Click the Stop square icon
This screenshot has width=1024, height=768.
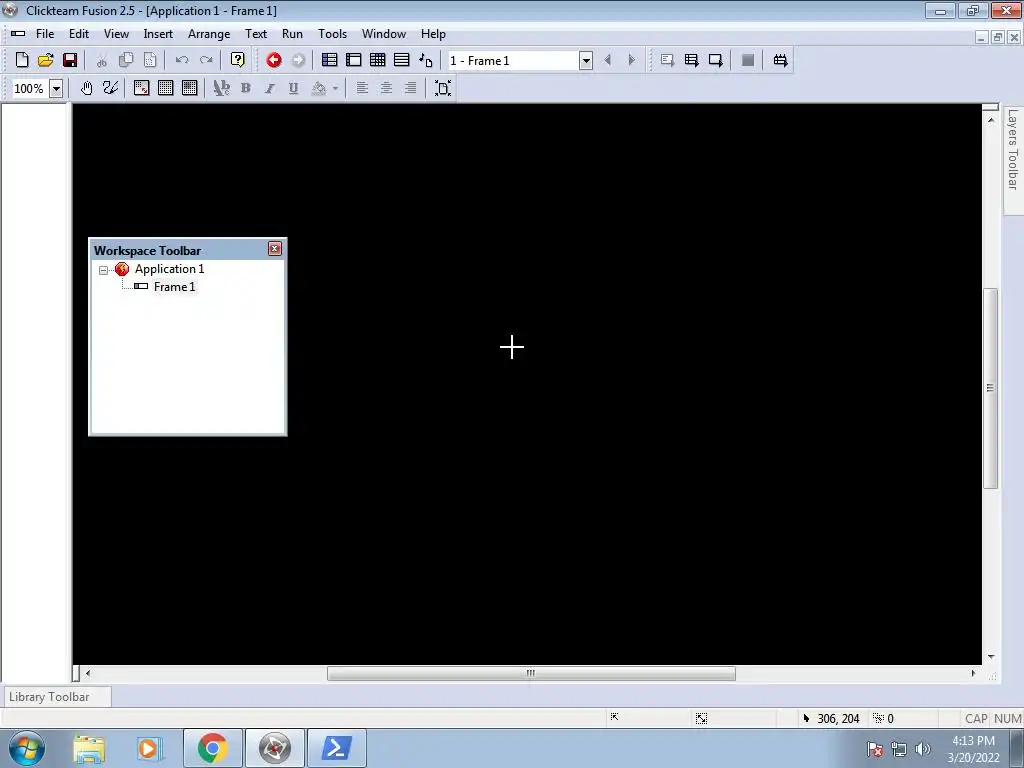pyautogui.click(x=748, y=60)
